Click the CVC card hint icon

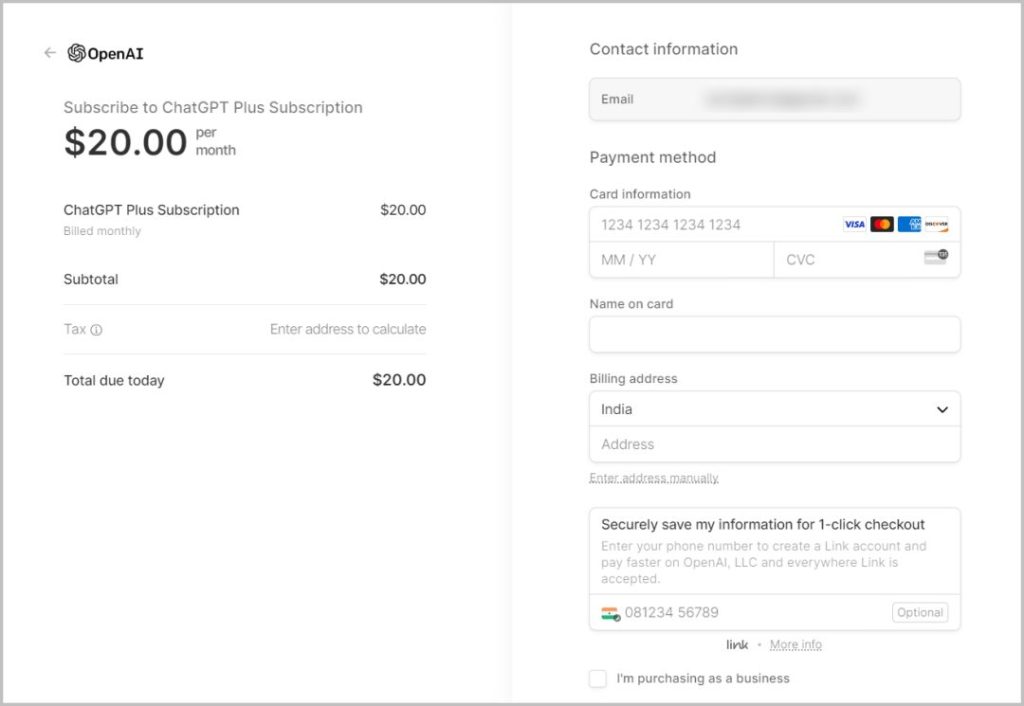(x=936, y=256)
